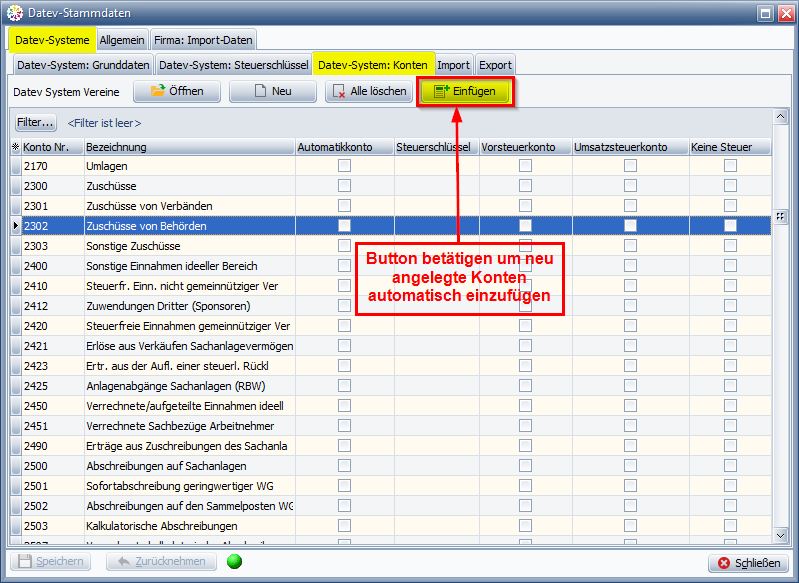Screen dimensions: 799x583
Task: Click the Umsatzsteuerkonto column header
Action: [x=630, y=147]
